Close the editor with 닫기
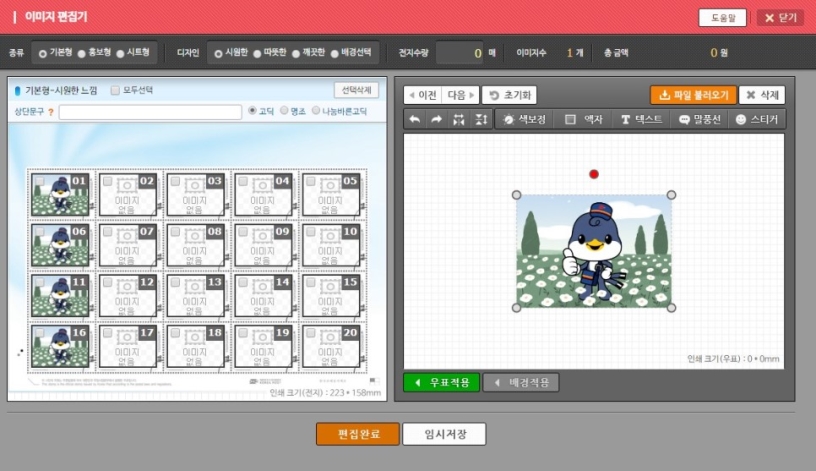816x471 pixels. [780, 18]
